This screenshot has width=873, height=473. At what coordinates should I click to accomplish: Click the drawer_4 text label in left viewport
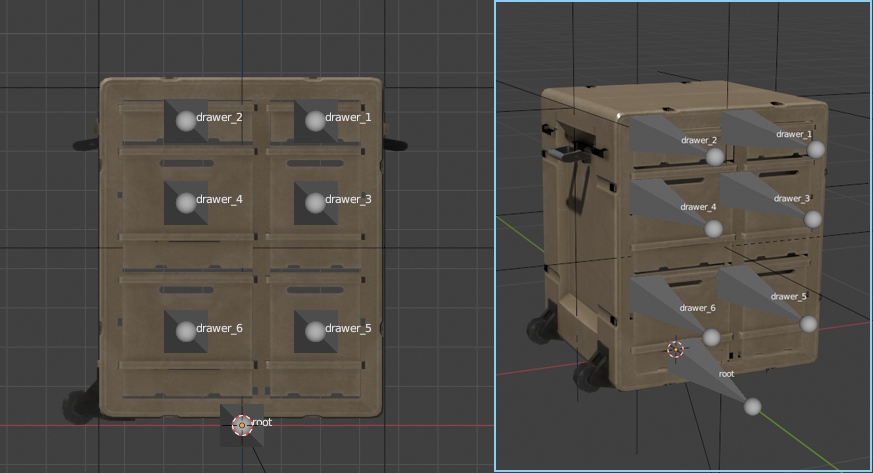(219, 199)
